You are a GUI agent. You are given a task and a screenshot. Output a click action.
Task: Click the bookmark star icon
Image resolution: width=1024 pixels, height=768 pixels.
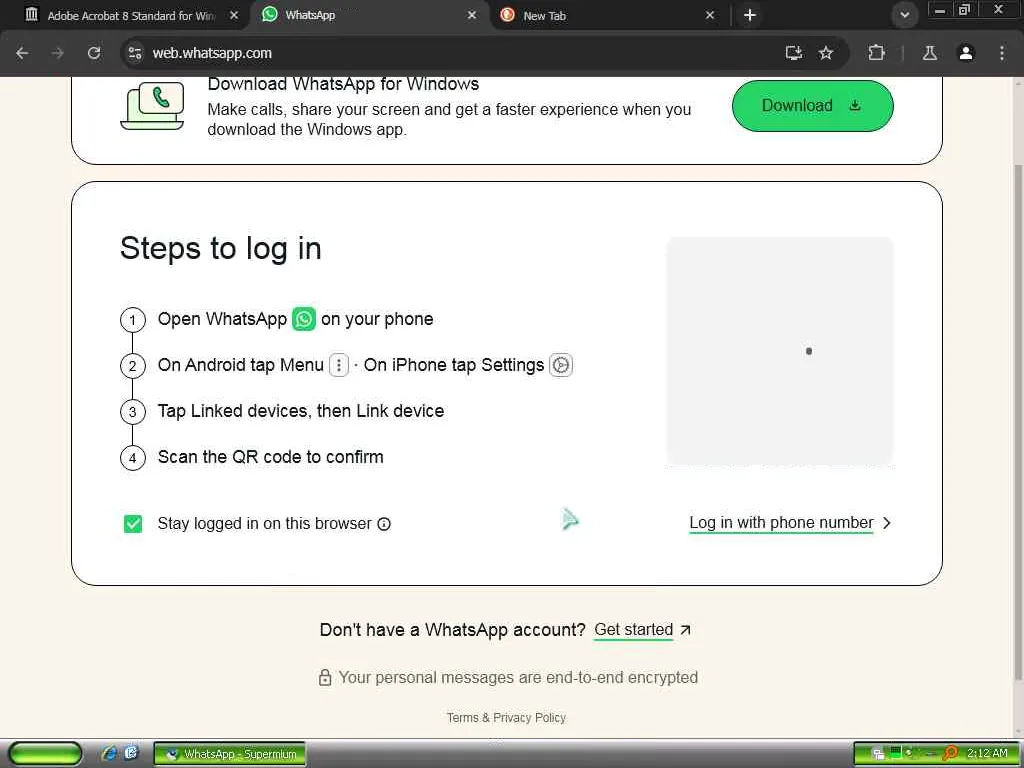point(826,53)
